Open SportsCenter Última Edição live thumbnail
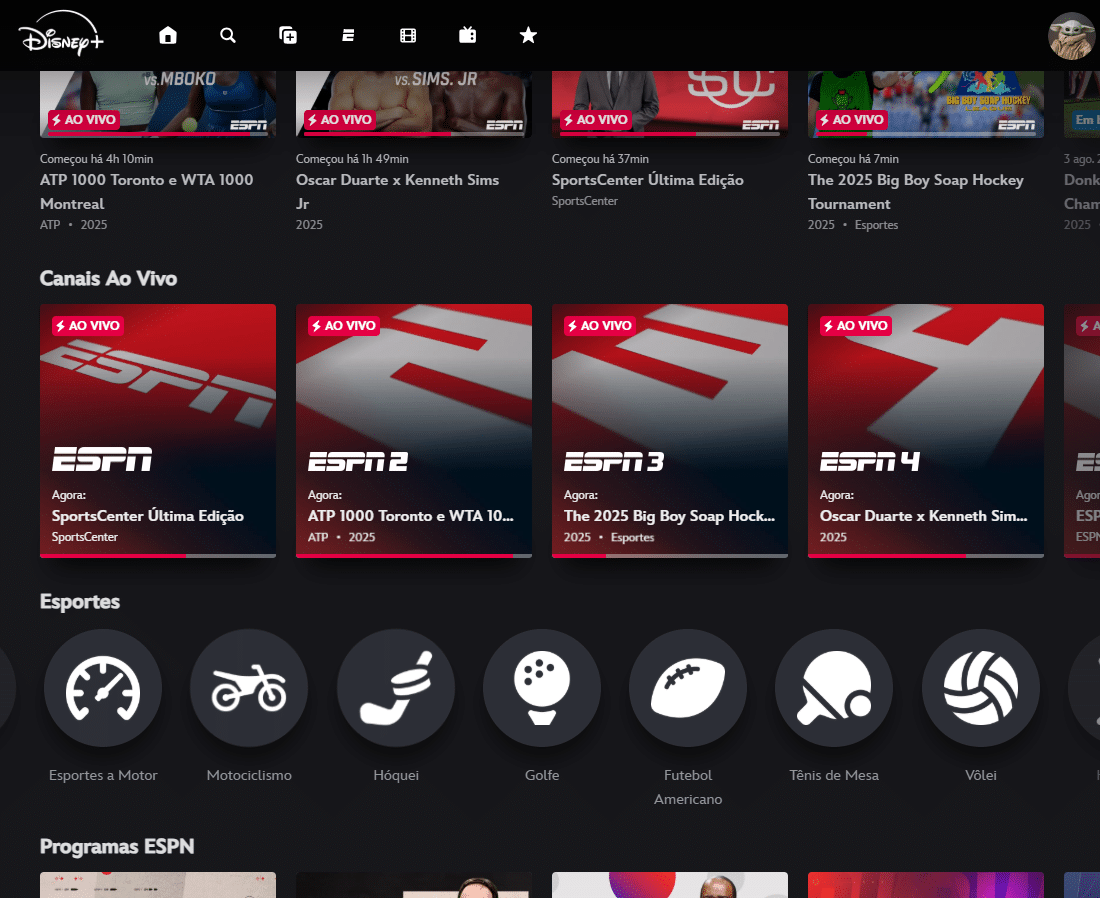 (670, 104)
